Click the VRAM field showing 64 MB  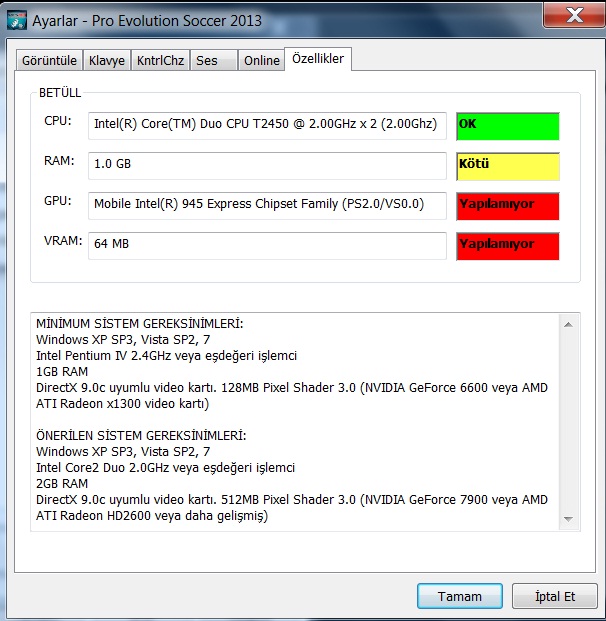(x=267, y=245)
